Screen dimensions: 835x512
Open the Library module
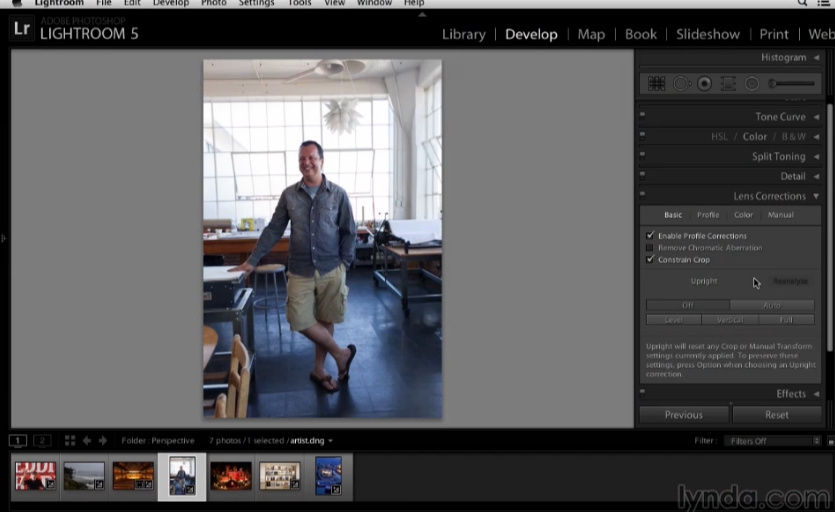pos(464,34)
